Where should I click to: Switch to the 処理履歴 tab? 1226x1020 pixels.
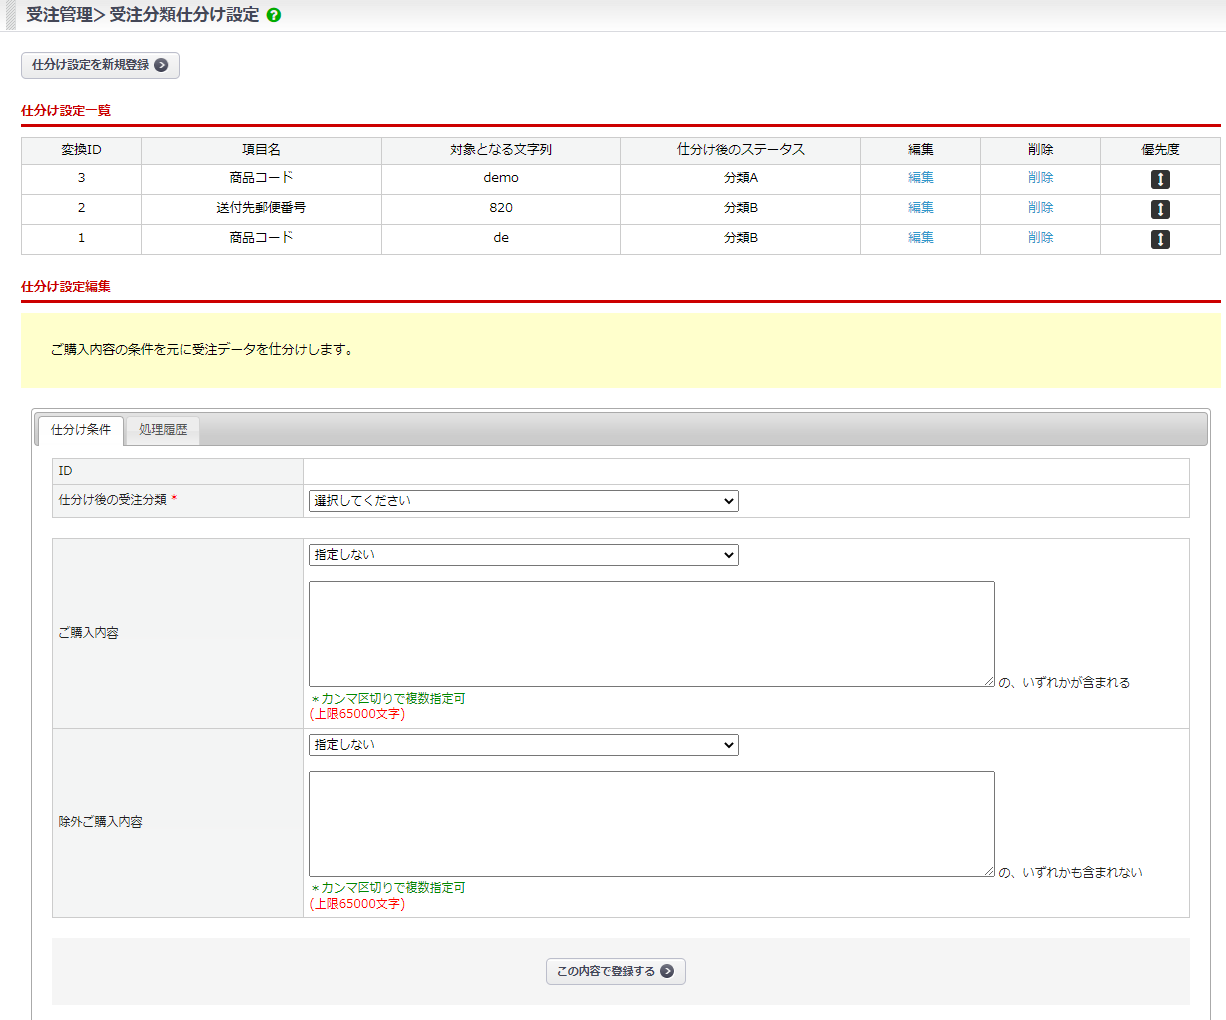pos(163,430)
